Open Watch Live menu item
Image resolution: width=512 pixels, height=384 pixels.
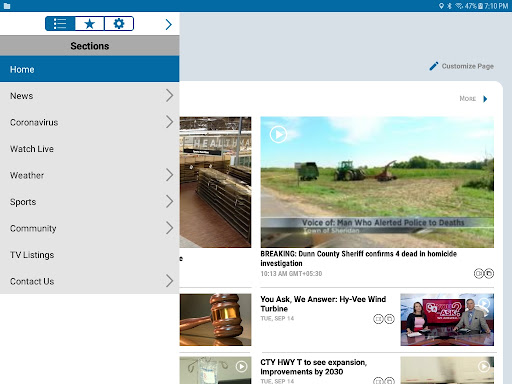(89, 149)
